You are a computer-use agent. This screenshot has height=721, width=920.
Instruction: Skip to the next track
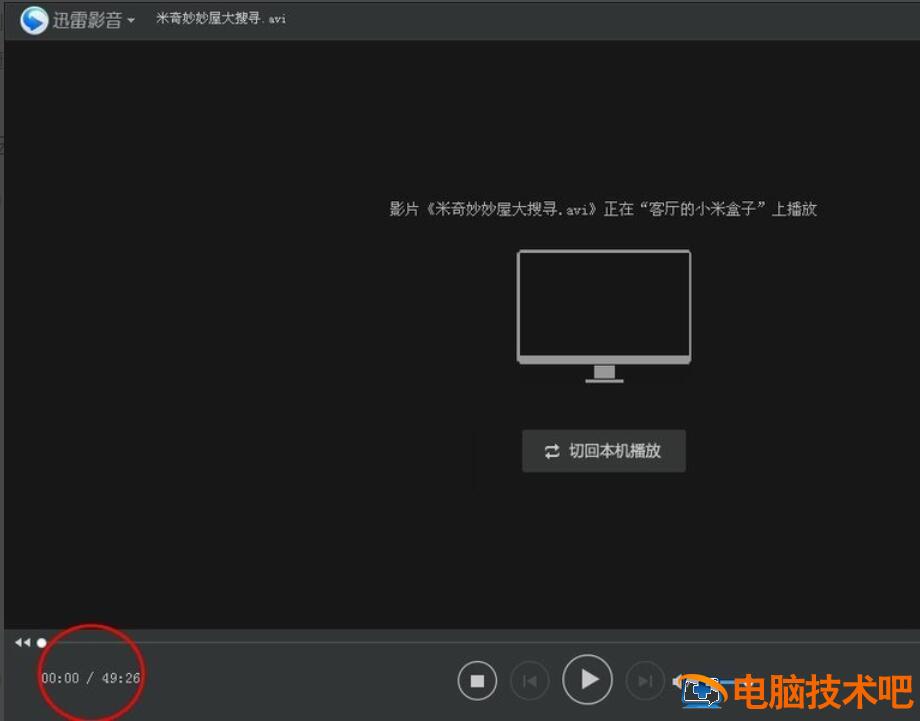pos(645,681)
